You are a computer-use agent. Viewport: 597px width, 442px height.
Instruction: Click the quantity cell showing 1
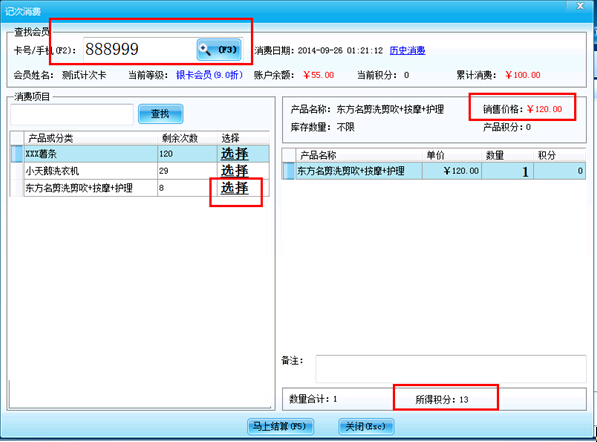coord(508,171)
